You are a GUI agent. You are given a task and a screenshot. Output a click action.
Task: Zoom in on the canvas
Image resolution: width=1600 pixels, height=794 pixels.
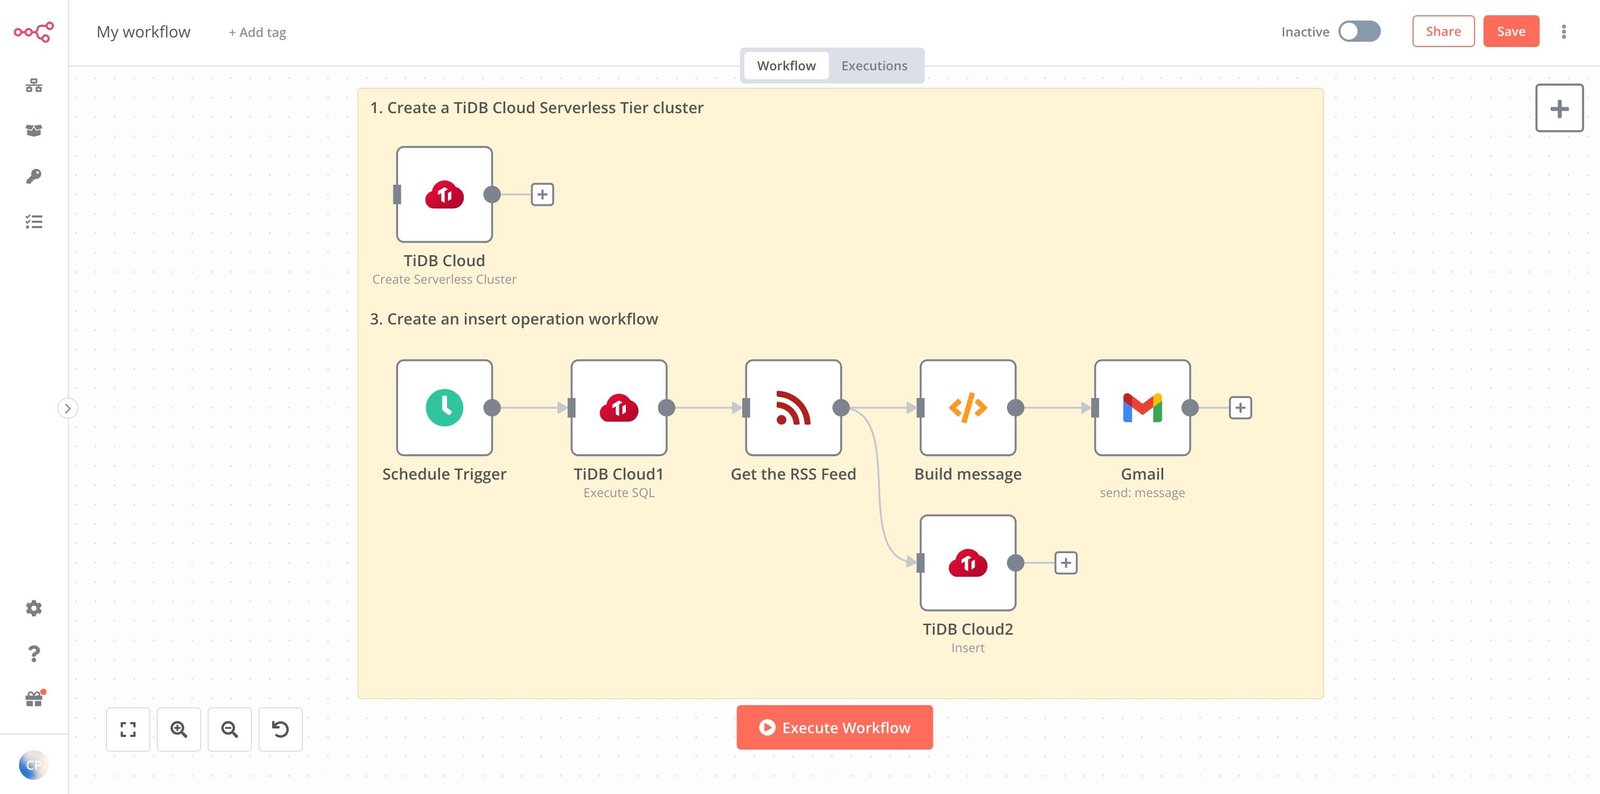click(x=179, y=729)
